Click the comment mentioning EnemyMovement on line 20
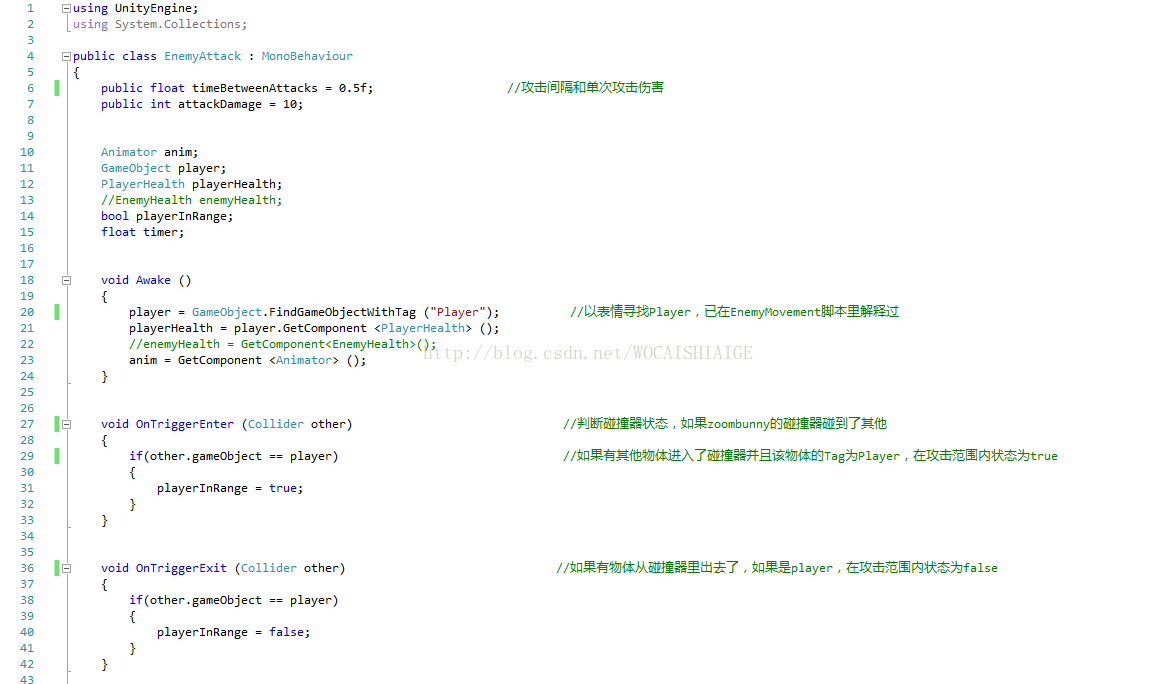The image size is (1156, 684). (734, 312)
